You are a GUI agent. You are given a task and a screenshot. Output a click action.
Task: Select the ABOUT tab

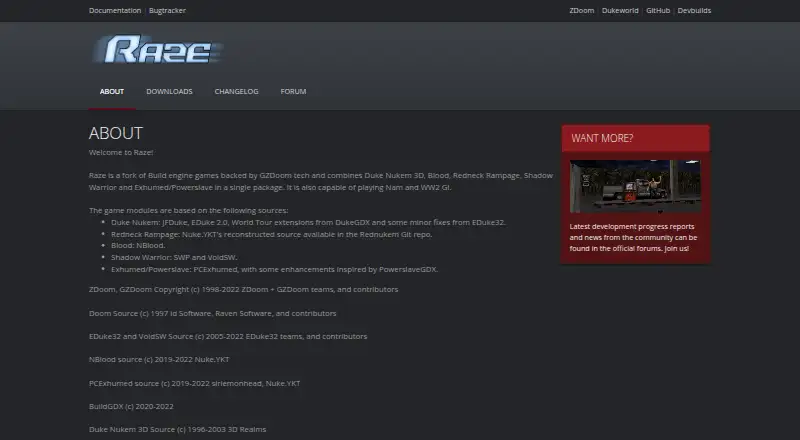(x=112, y=91)
